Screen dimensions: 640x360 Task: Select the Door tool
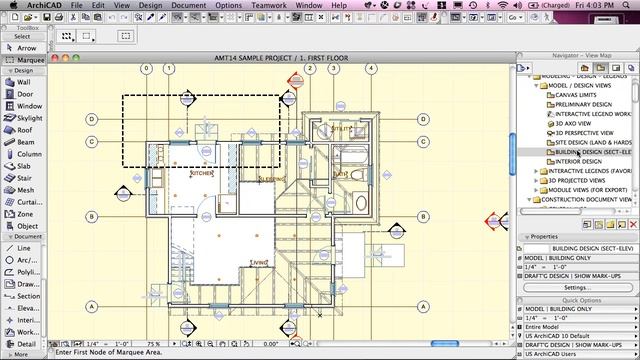(x=23, y=94)
